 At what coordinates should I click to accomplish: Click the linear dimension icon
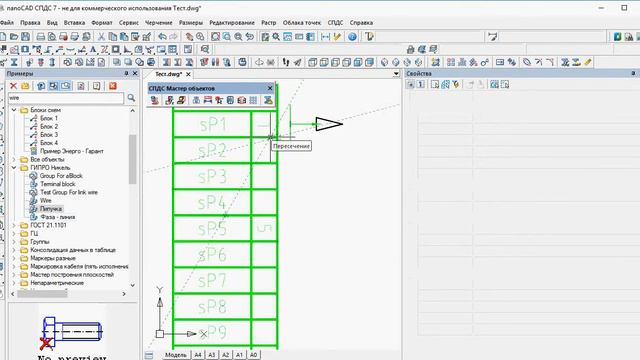pyautogui.click(x=325, y=37)
